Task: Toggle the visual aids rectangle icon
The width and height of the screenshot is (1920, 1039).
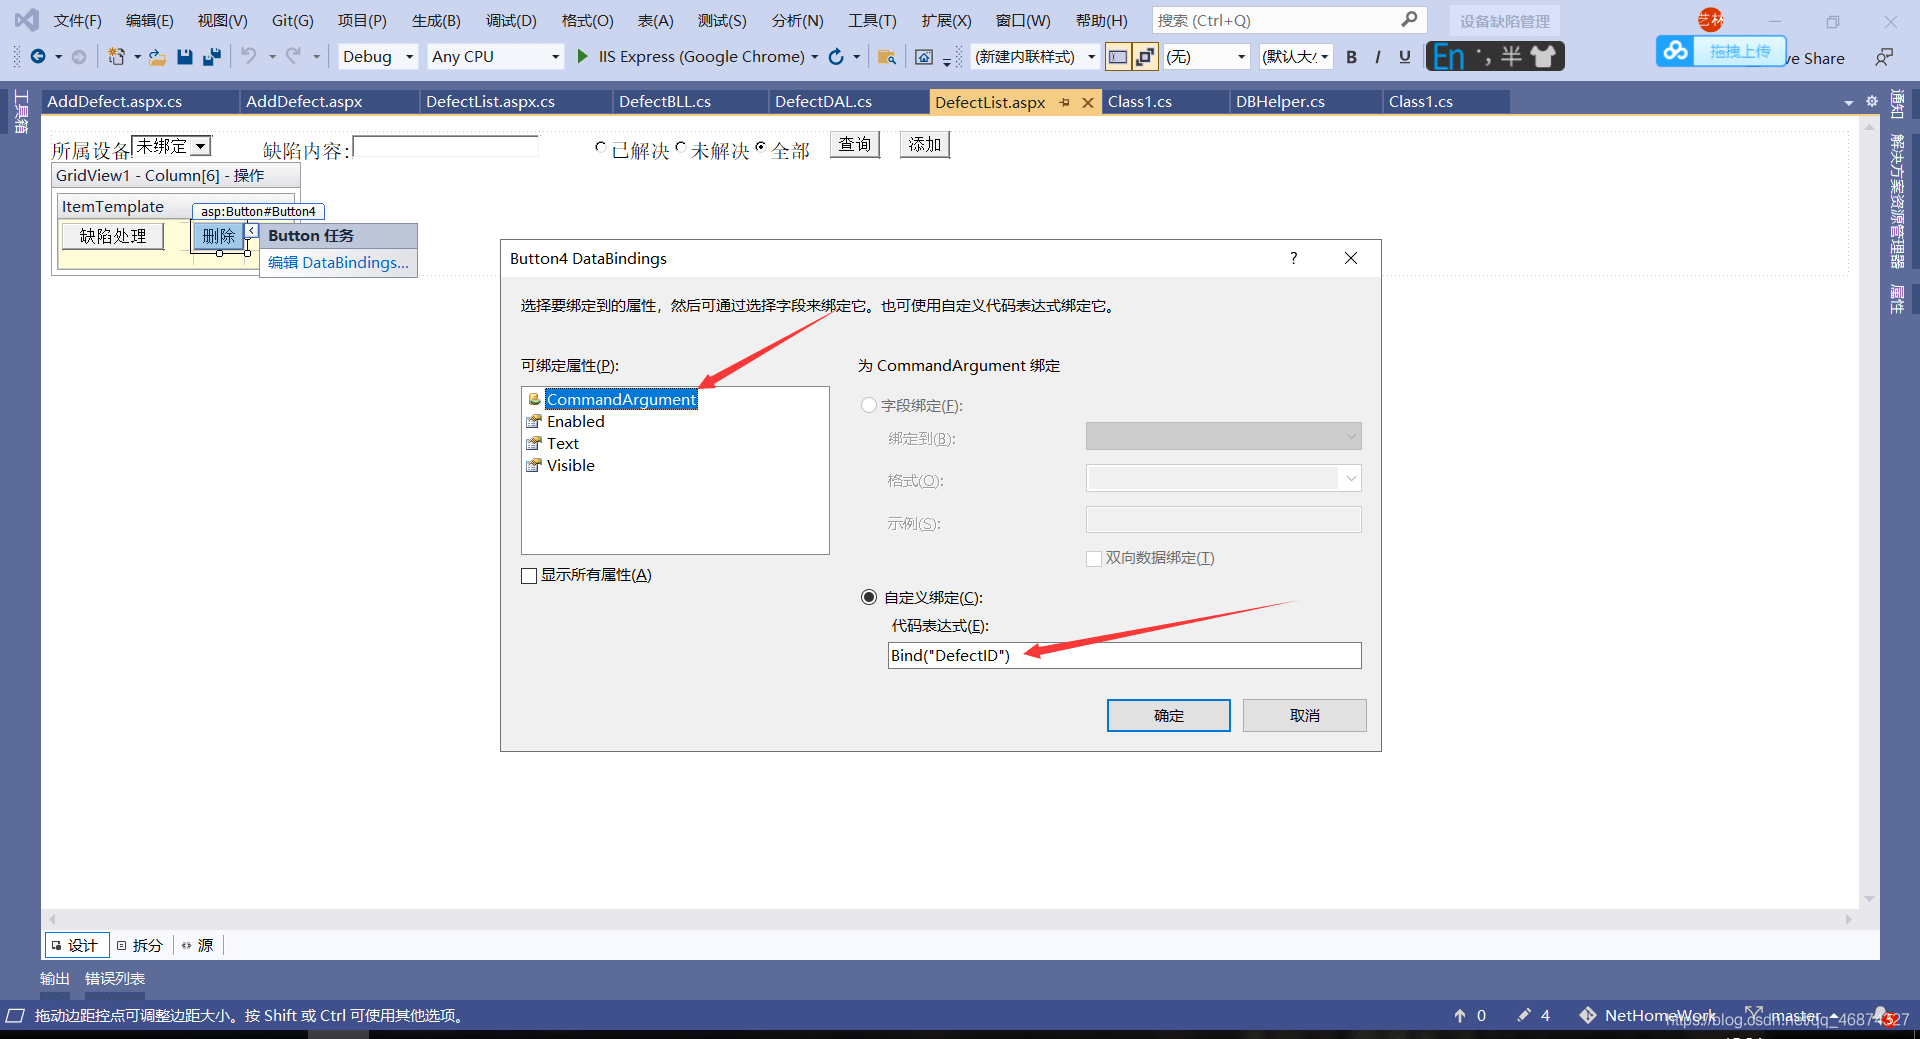Action: pyautogui.click(x=1118, y=57)
